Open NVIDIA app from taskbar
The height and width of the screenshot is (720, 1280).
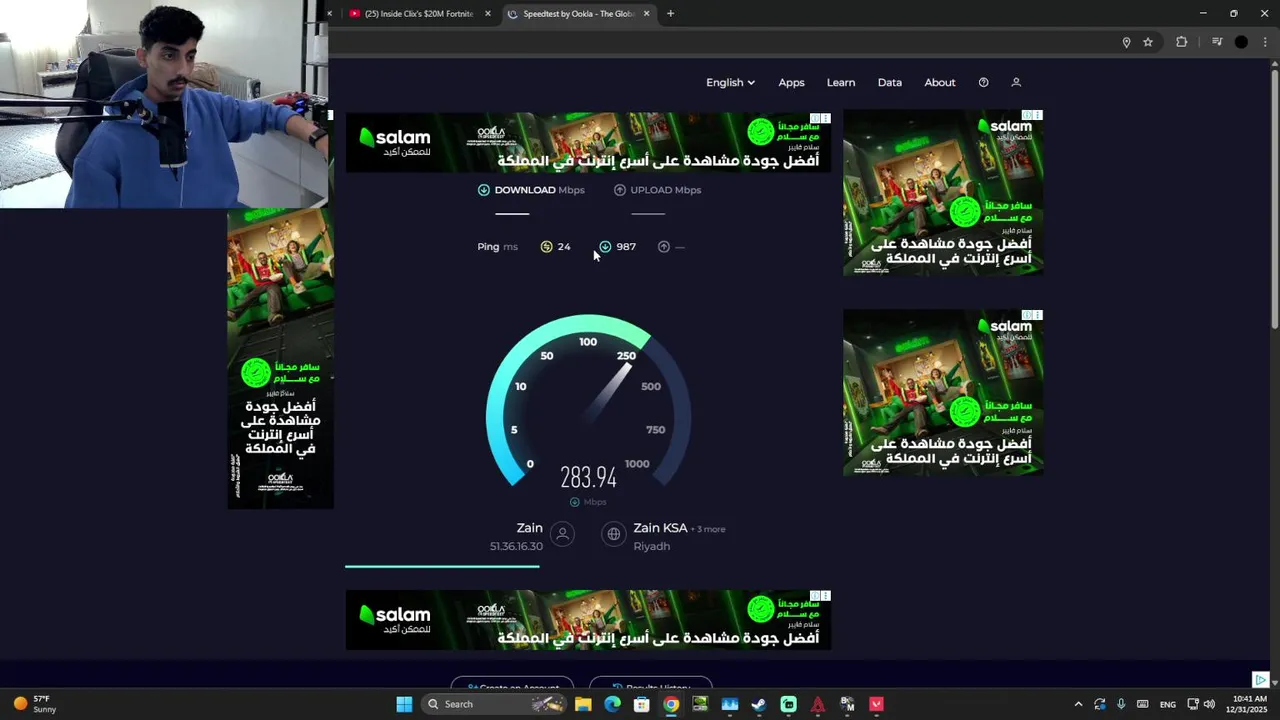700,704
